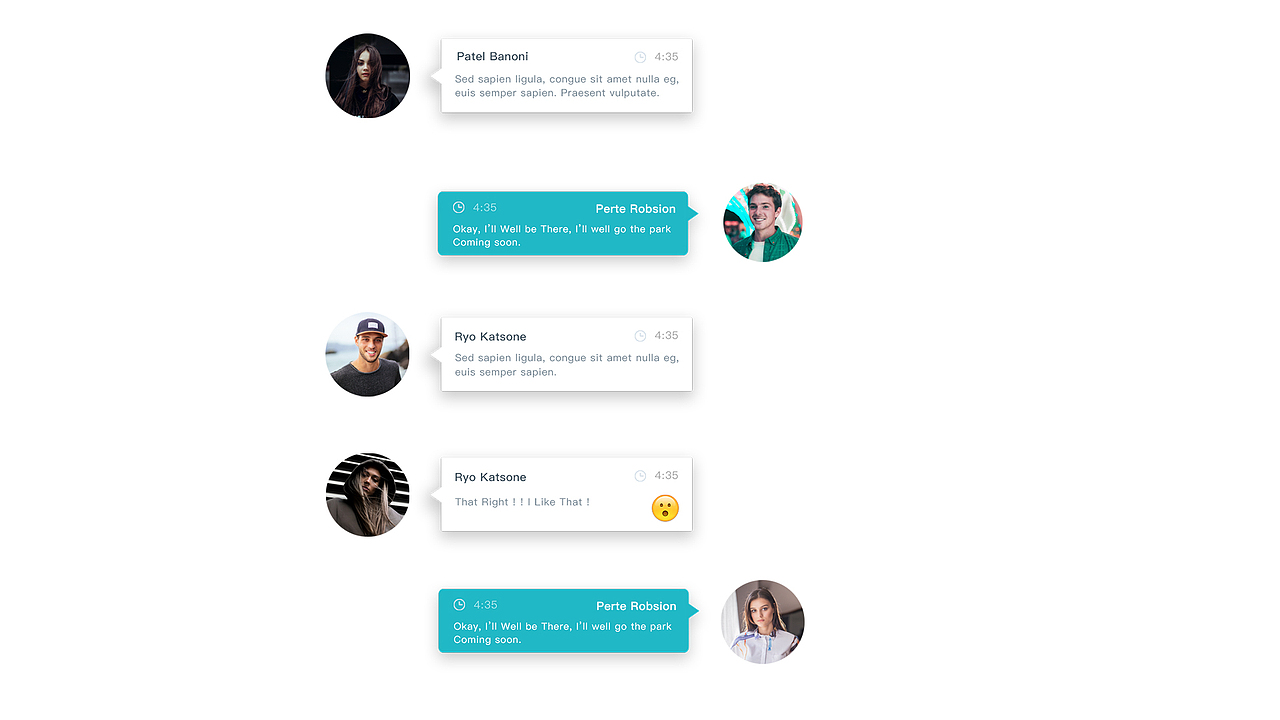Select the "That Right ! ! I Like That !" message text
This screenshot has height=720, width=1280.
[x=522, y=502]
